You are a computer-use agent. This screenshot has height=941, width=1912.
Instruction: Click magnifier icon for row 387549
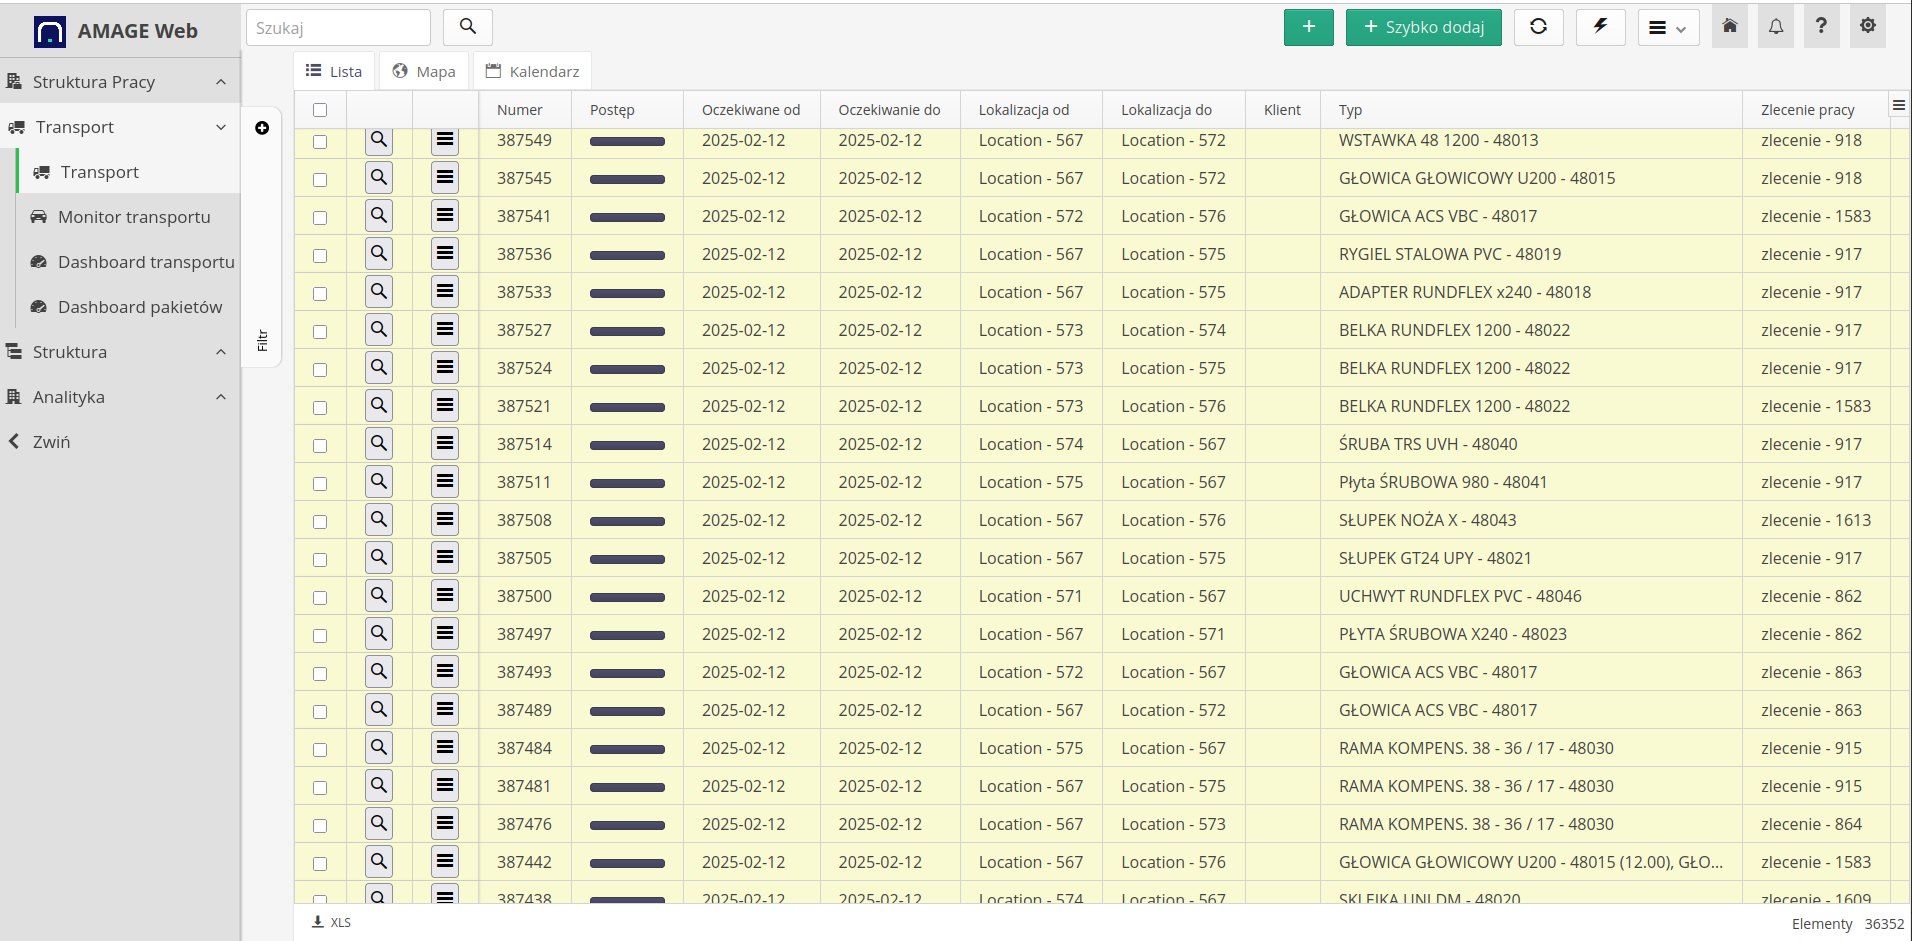click(379, 140)
